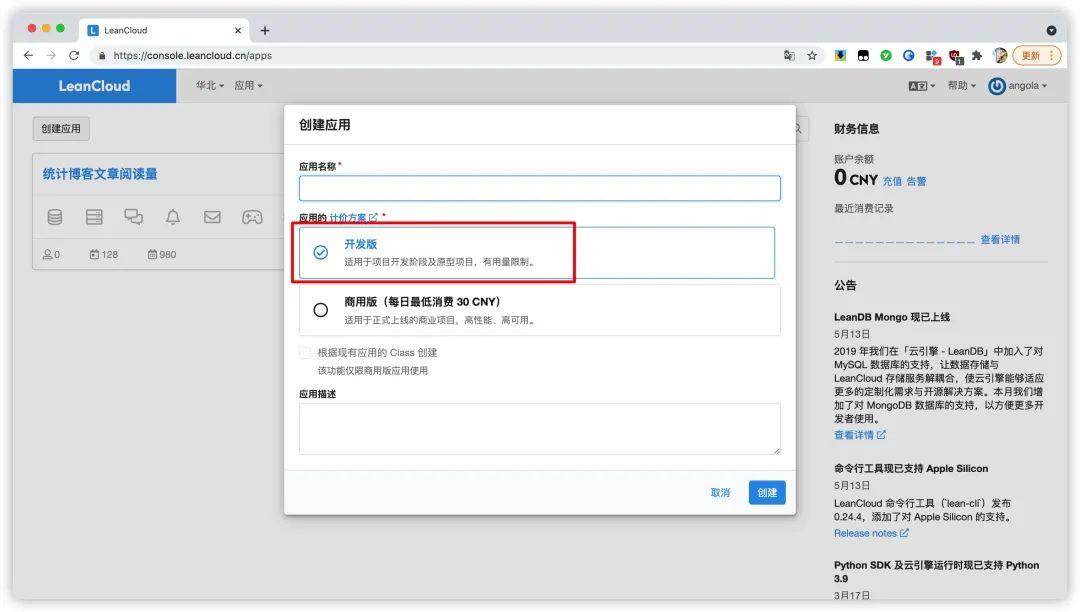This screenshot has width=1080, height=612.
Task: Open the SMS envelope icon
Action: pyautogui.click(x=212, y=218)
